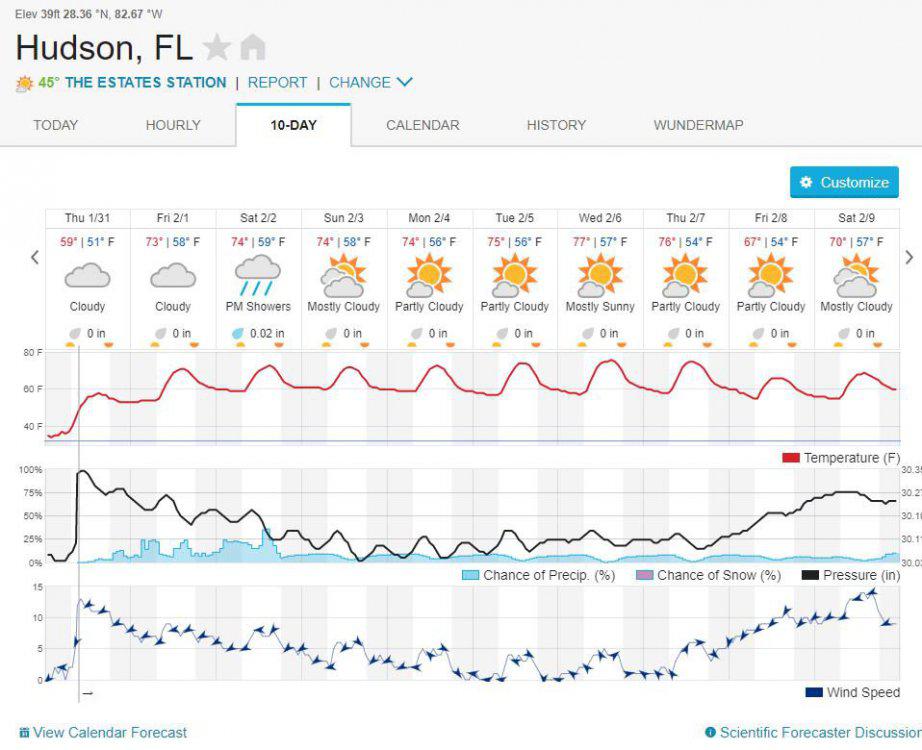
Task: Click the calendar icon beside View Calendar Forecast
Action: click(x=24, y=732)
